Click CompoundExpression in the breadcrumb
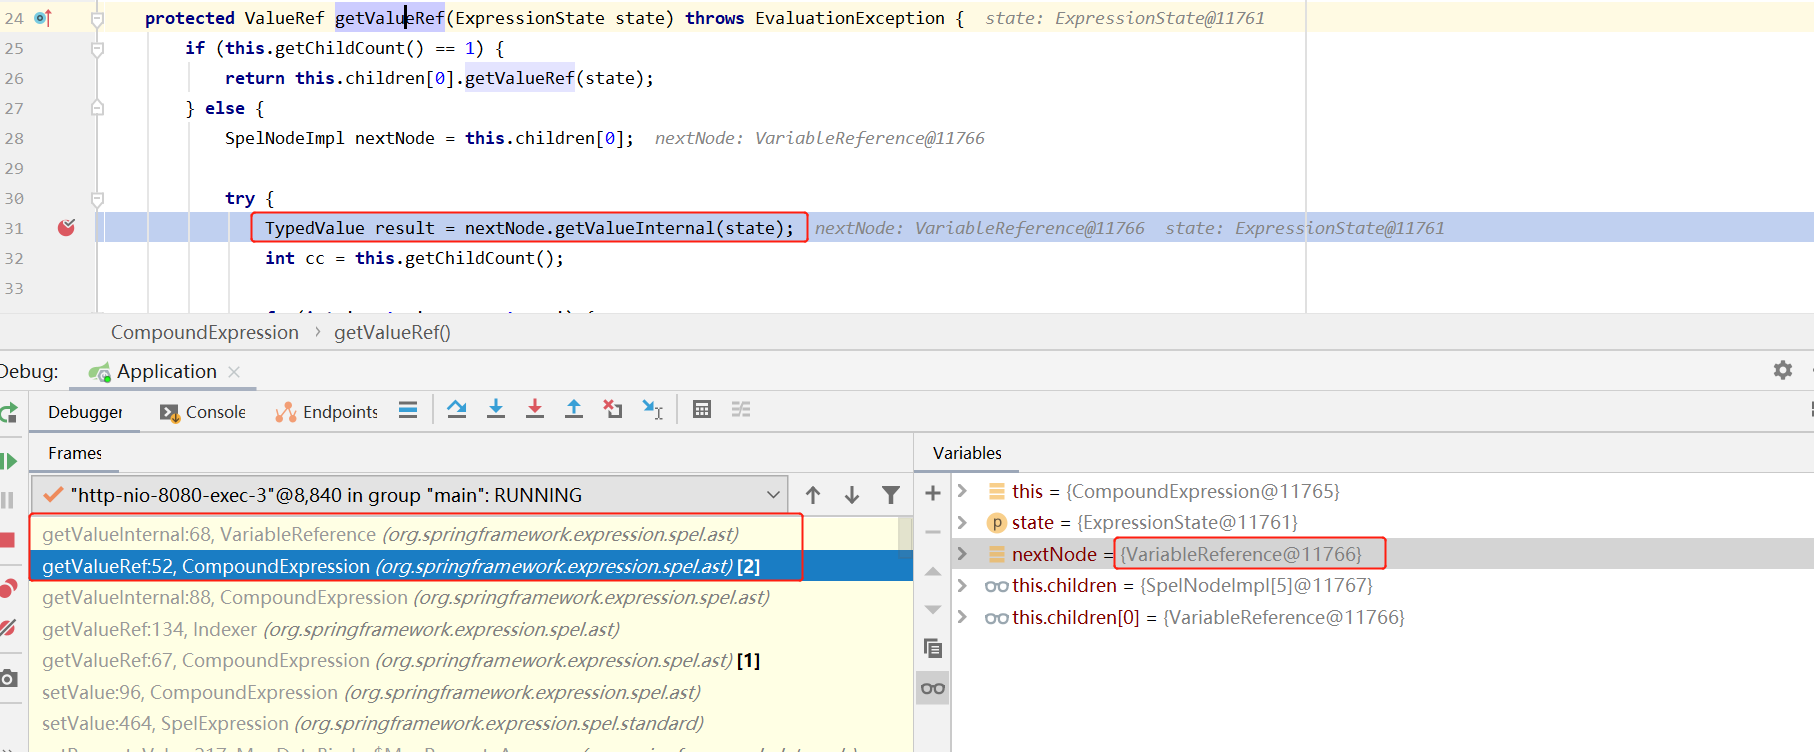This screenshot has height=752, width=1814. pyautogui.click(x=205, y=332)
